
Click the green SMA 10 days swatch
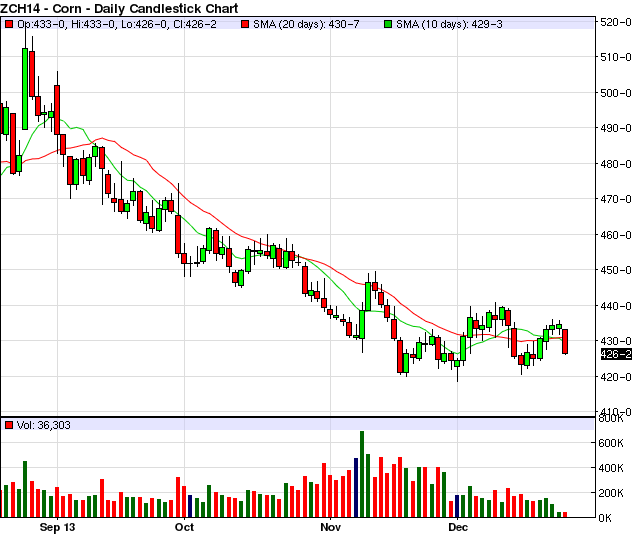coord(388,24)
